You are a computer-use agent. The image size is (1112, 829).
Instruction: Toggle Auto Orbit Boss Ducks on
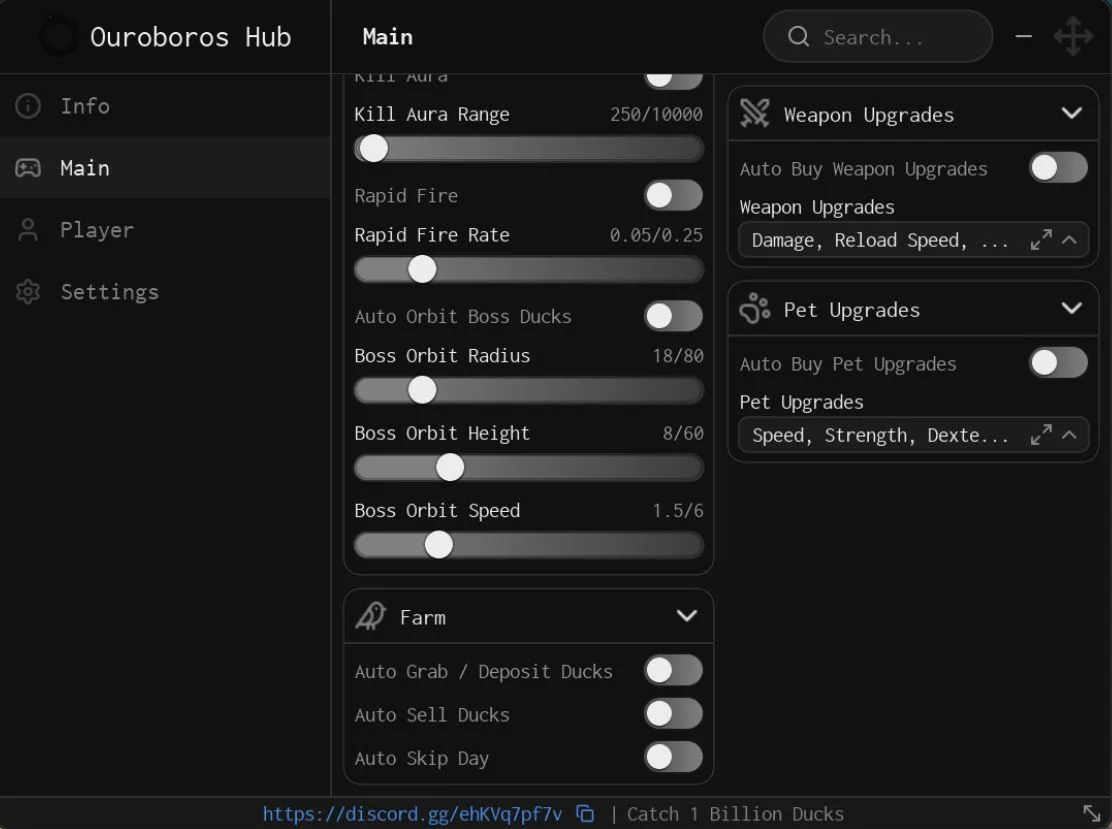click(673, 316)
